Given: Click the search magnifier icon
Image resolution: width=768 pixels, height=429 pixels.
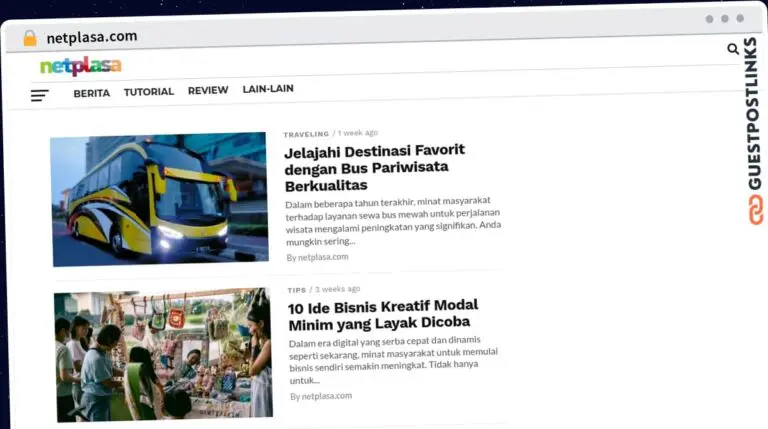Looking at the screenshot, I should tap(733, 49).
